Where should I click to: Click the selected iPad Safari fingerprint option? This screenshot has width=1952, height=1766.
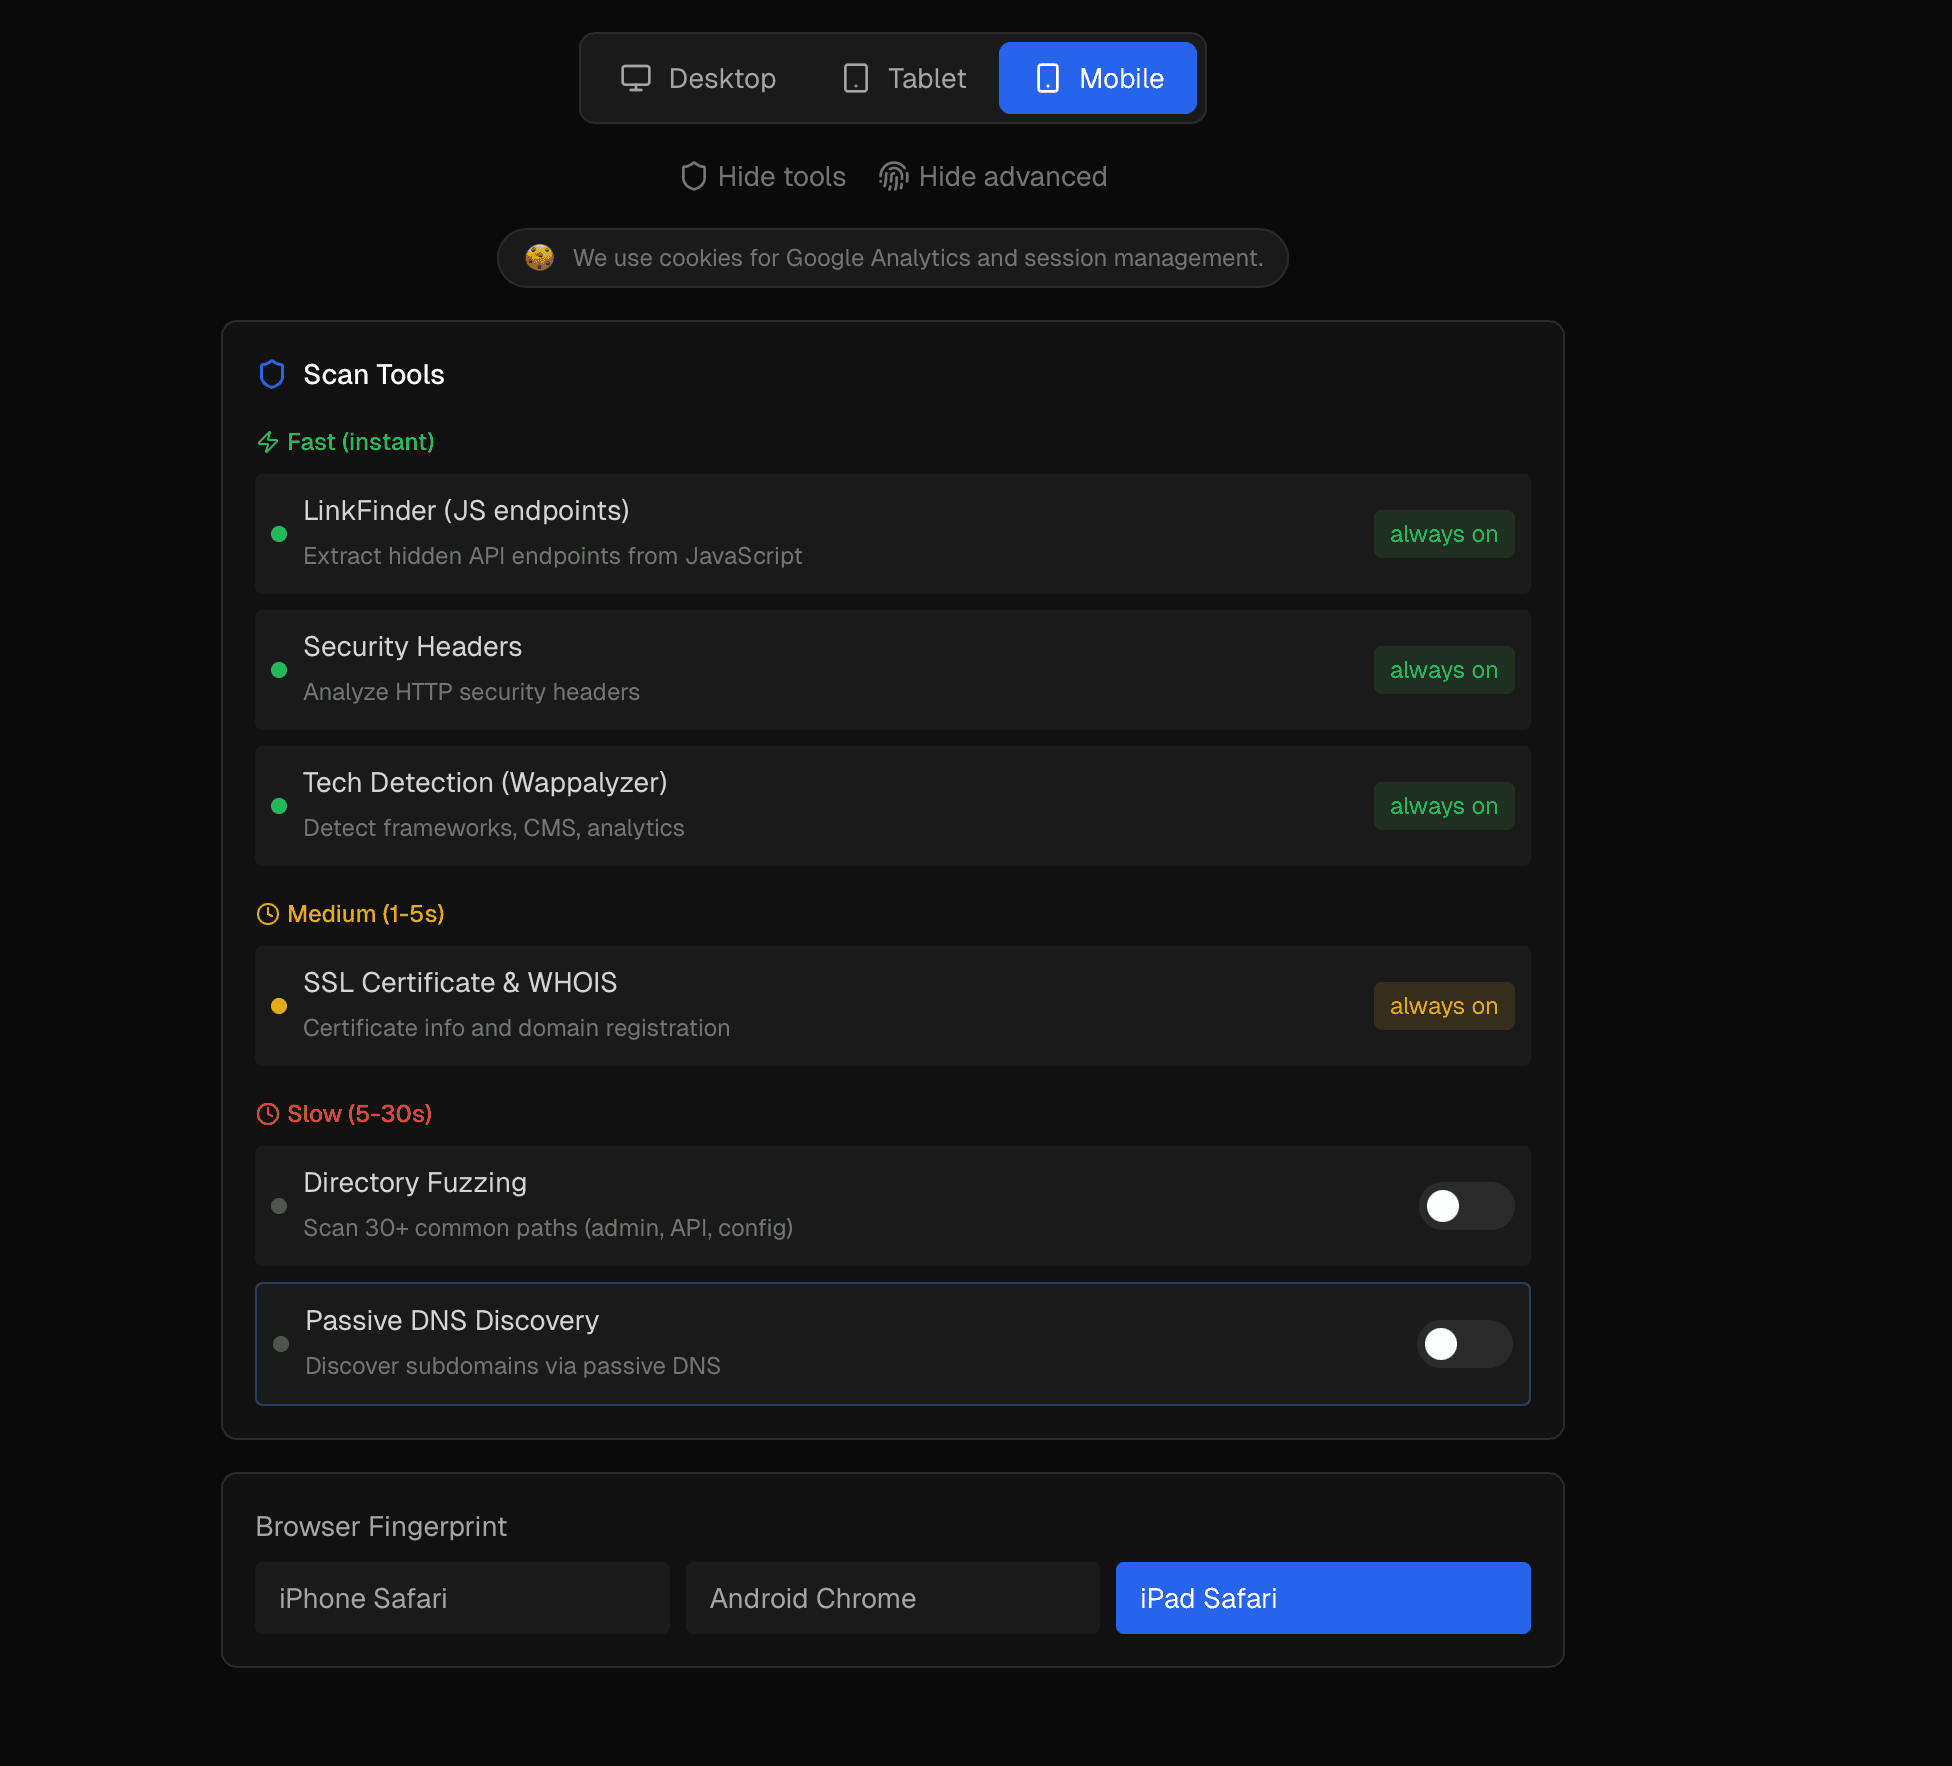[1322, 1597]
